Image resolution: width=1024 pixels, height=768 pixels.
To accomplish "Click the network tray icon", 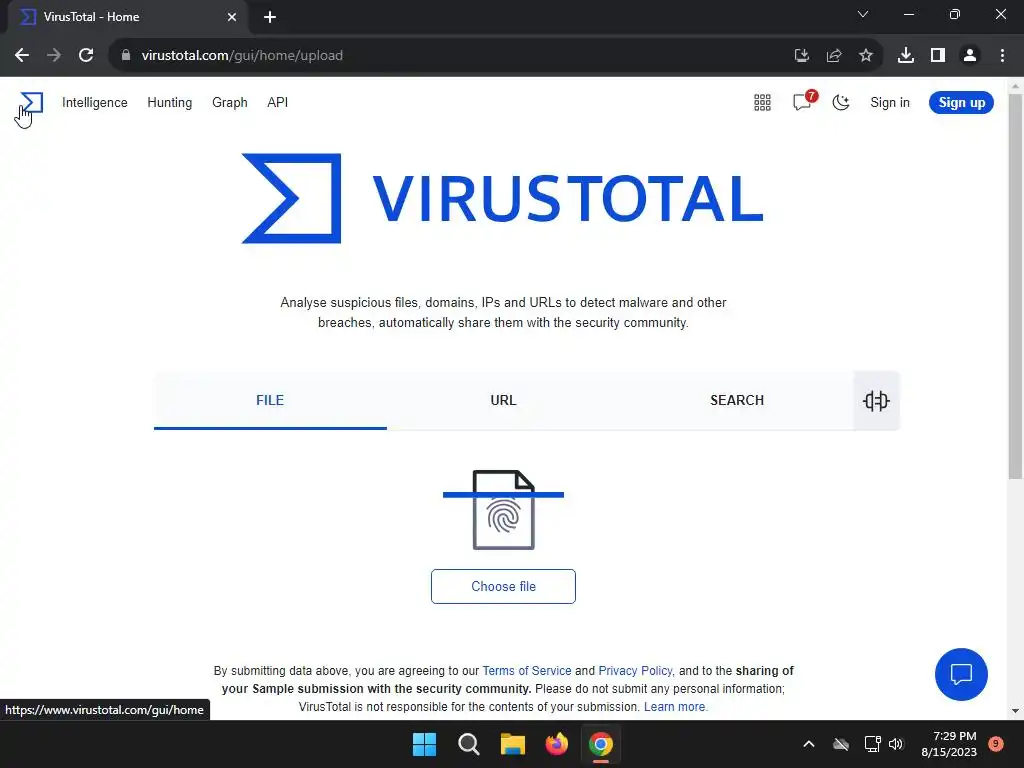I will coord(872,744).
